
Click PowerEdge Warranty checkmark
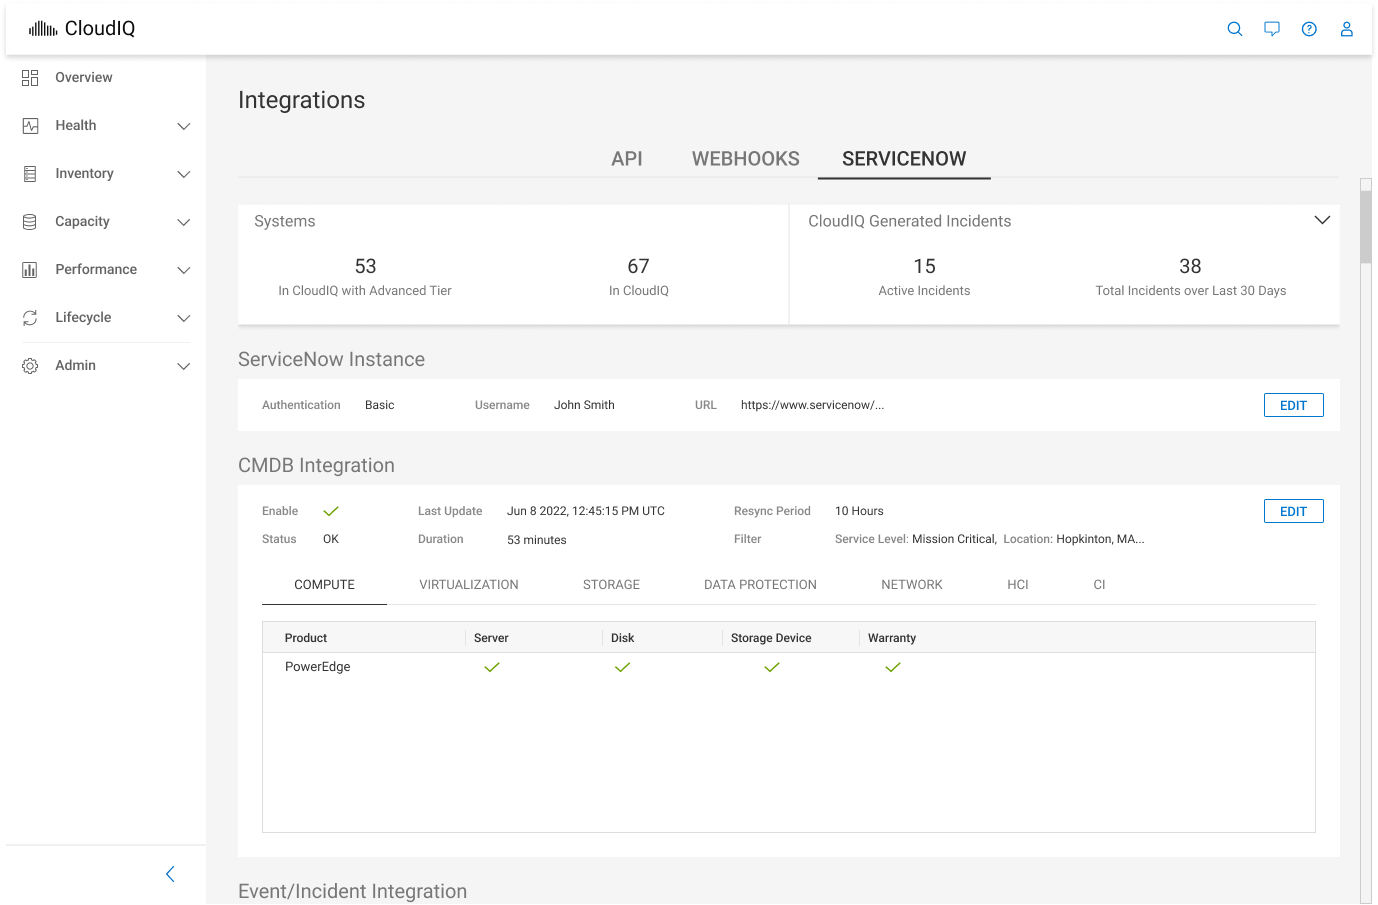coord(893,667)
